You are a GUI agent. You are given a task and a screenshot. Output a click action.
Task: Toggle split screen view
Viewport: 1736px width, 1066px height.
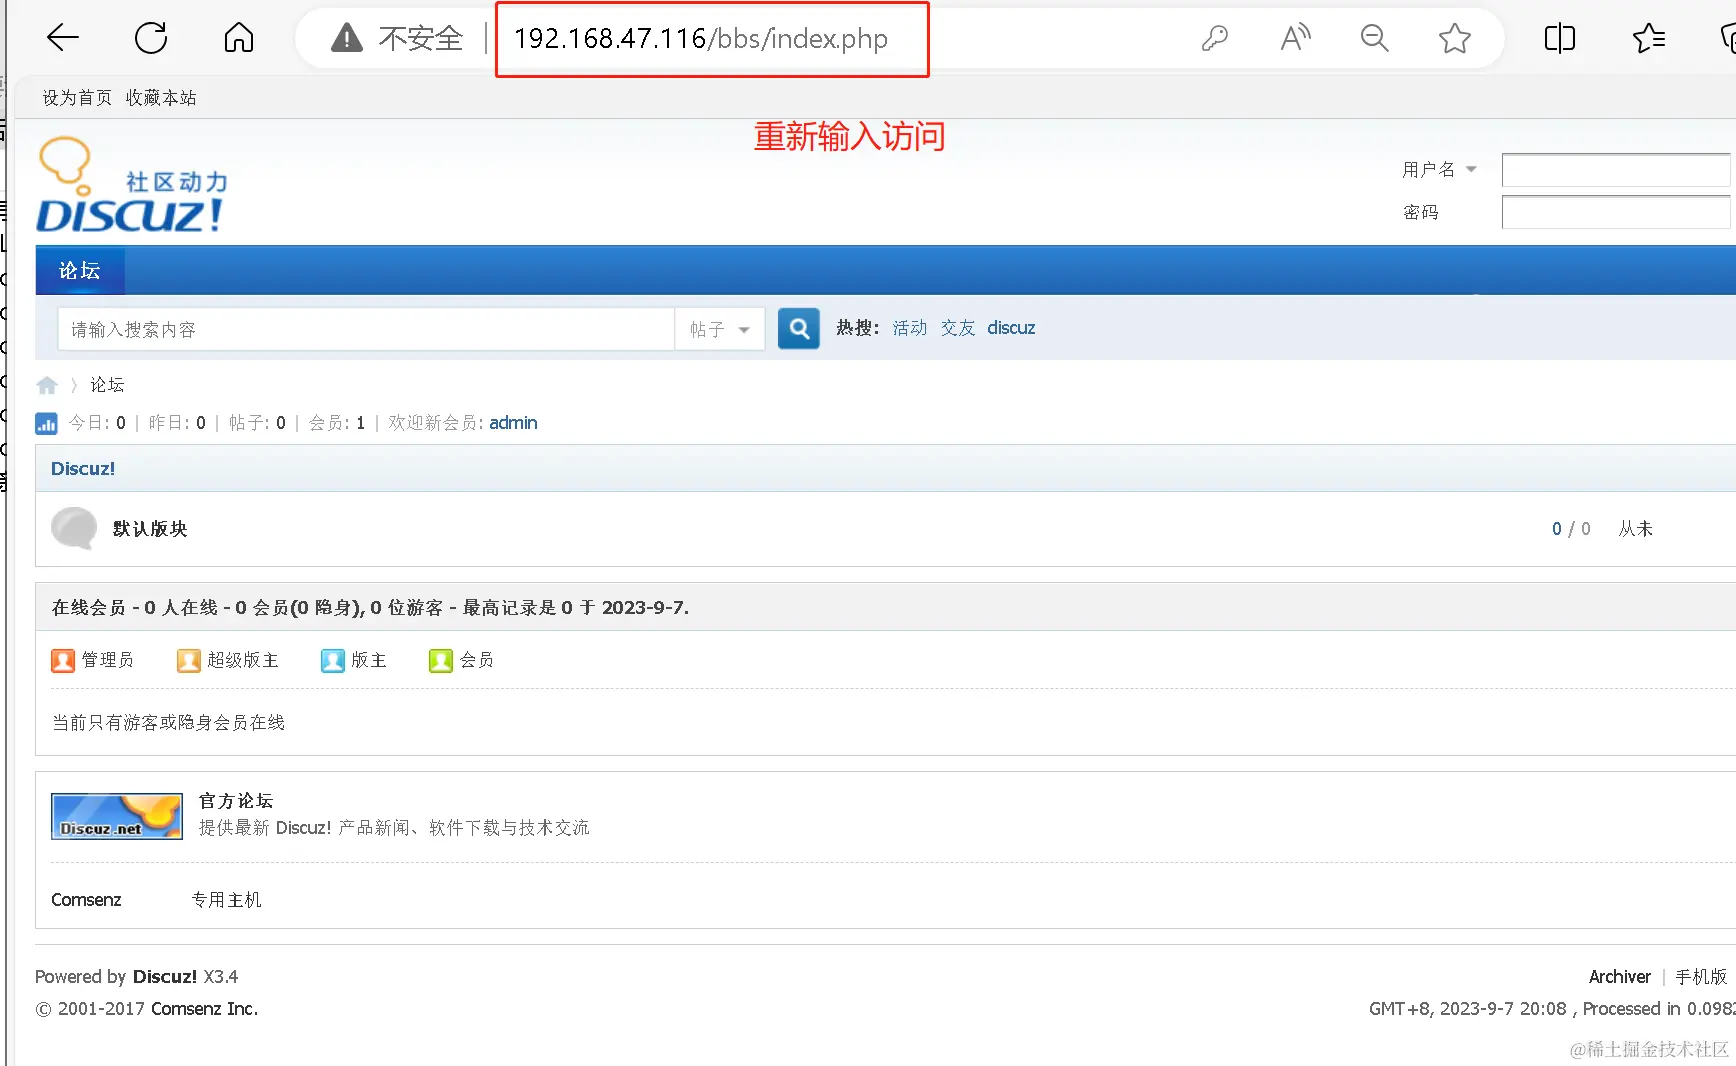coord(1560,38)
